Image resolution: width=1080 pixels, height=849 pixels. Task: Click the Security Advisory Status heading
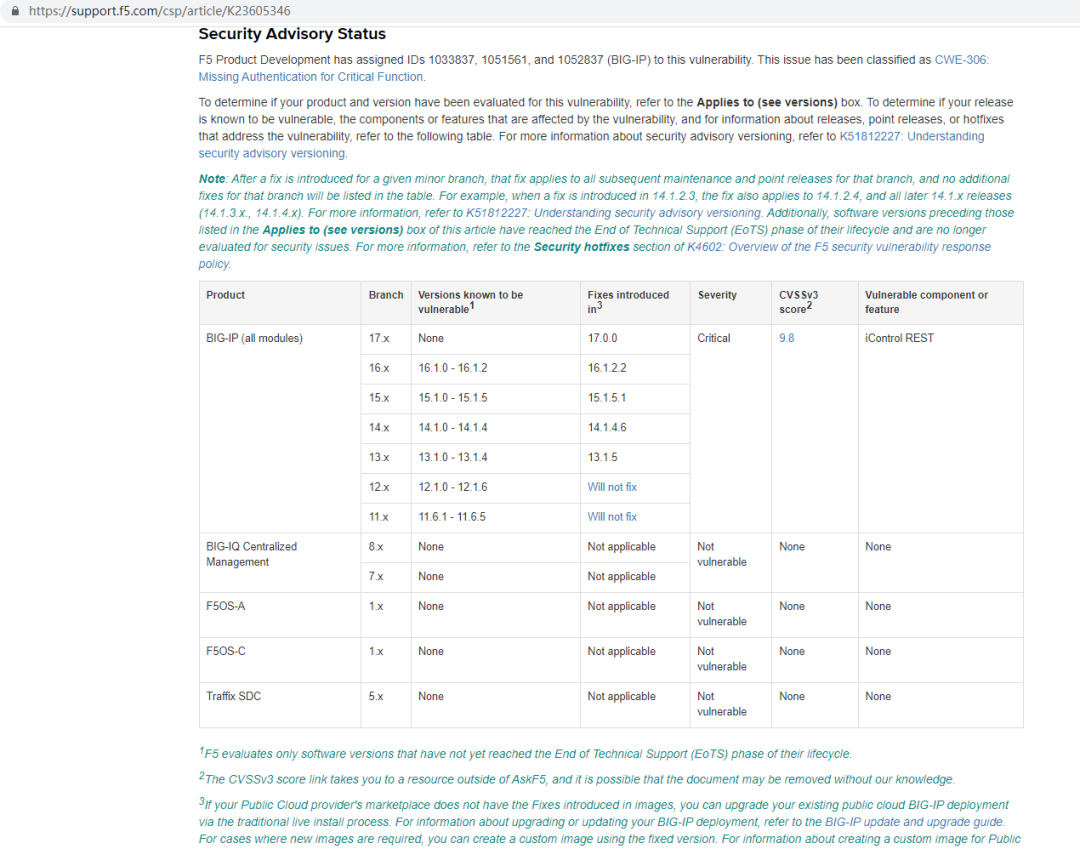point(292,34)
